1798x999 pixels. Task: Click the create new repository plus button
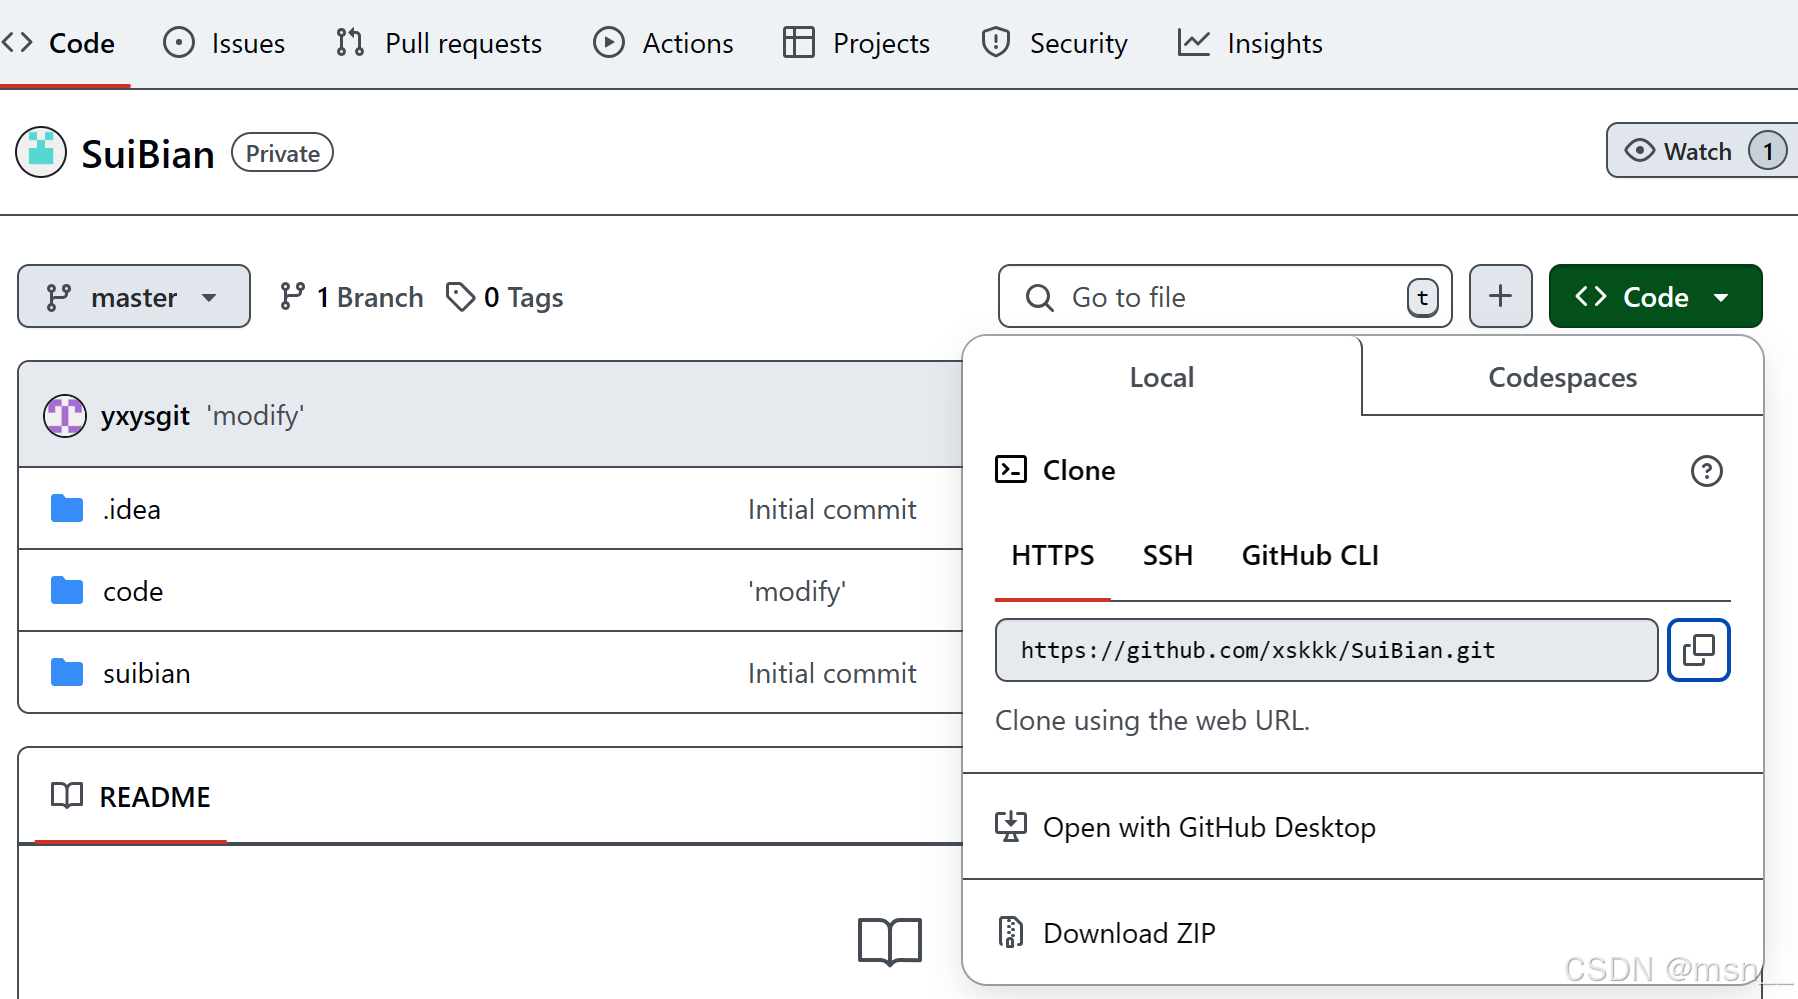1500,296
